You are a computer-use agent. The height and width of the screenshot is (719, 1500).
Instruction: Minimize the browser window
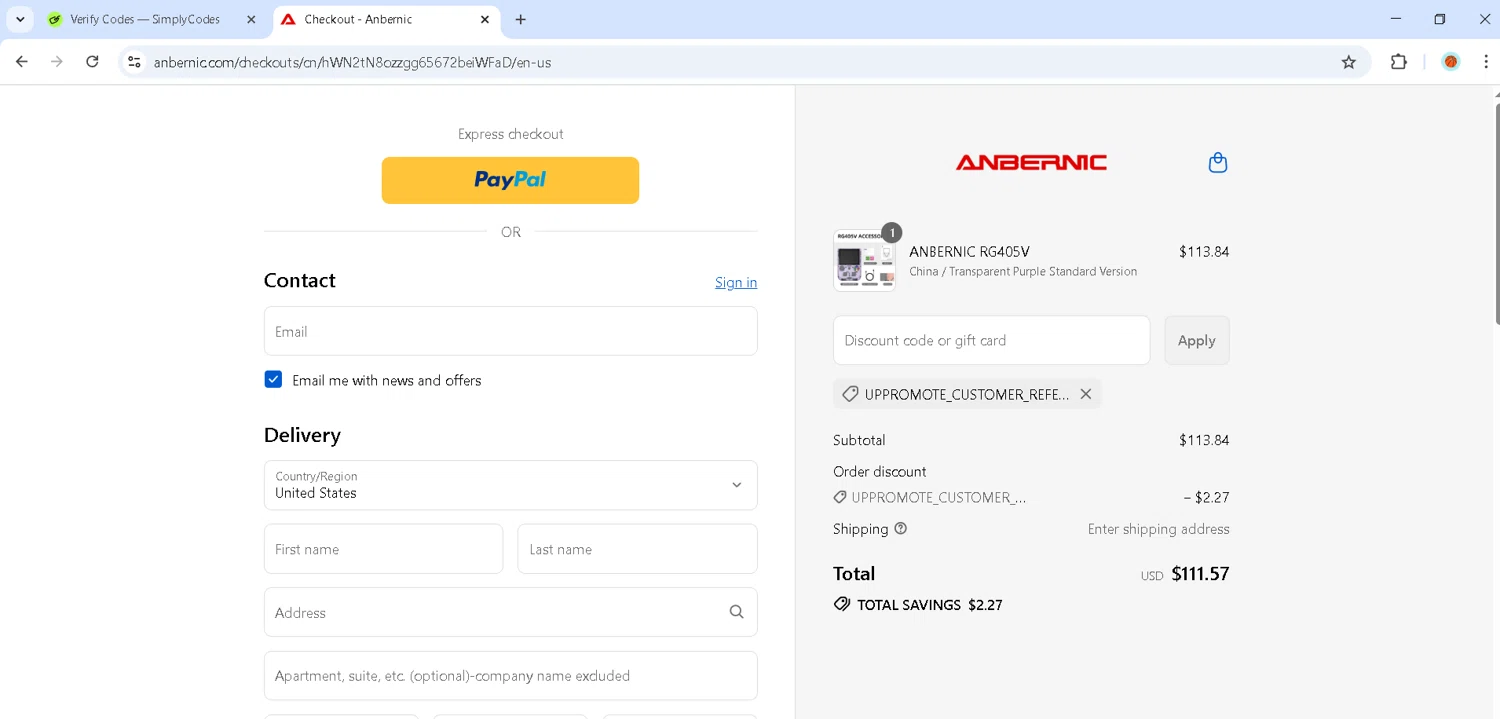[1395, 19]
